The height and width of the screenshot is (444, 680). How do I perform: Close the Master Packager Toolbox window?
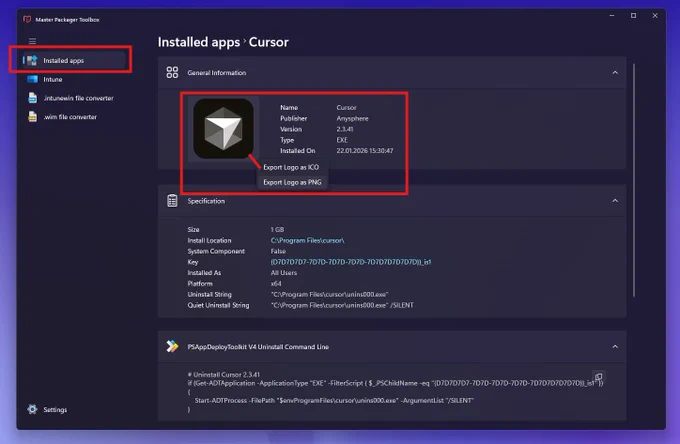655,16
